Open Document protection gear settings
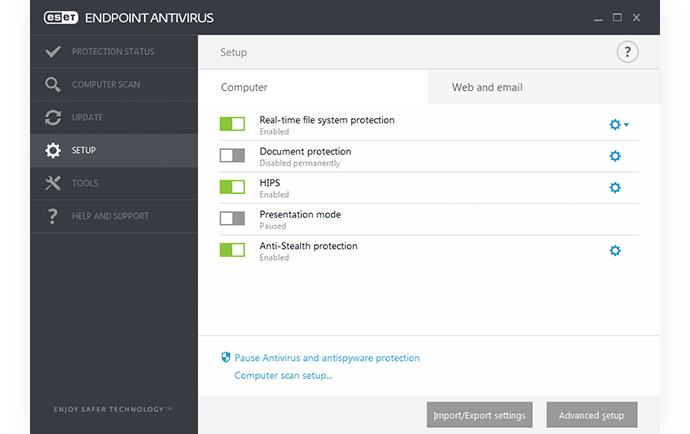The image size is (690, 434). (615, 156)
